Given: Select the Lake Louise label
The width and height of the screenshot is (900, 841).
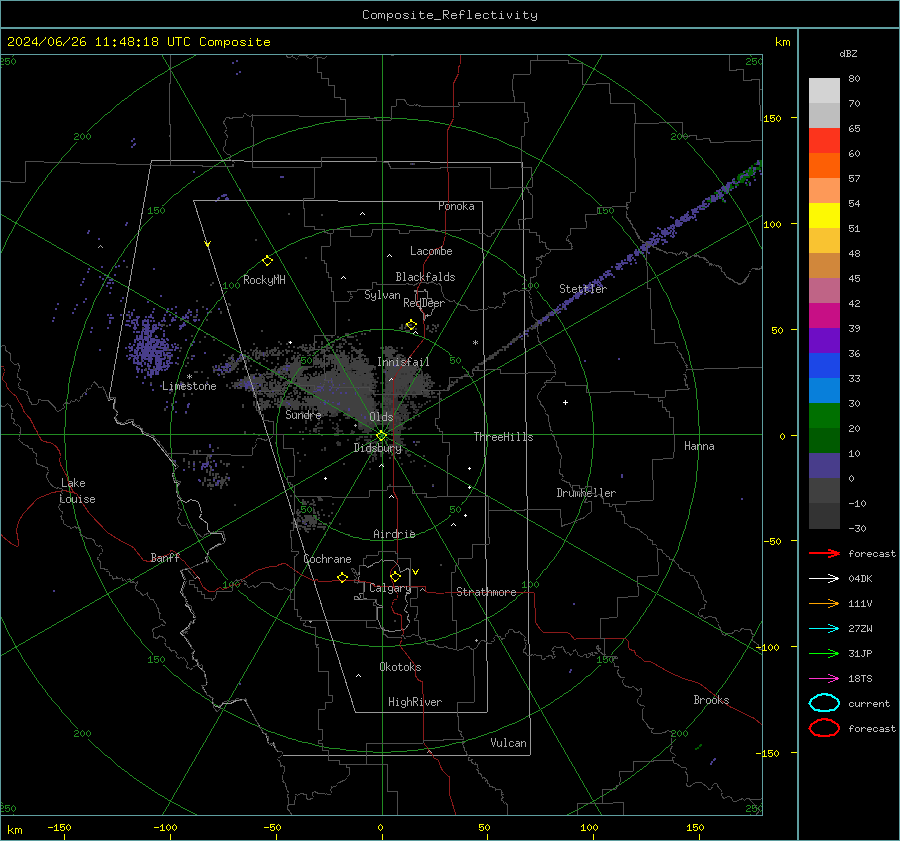Looking at the screenshot, I should pos(77,491).
